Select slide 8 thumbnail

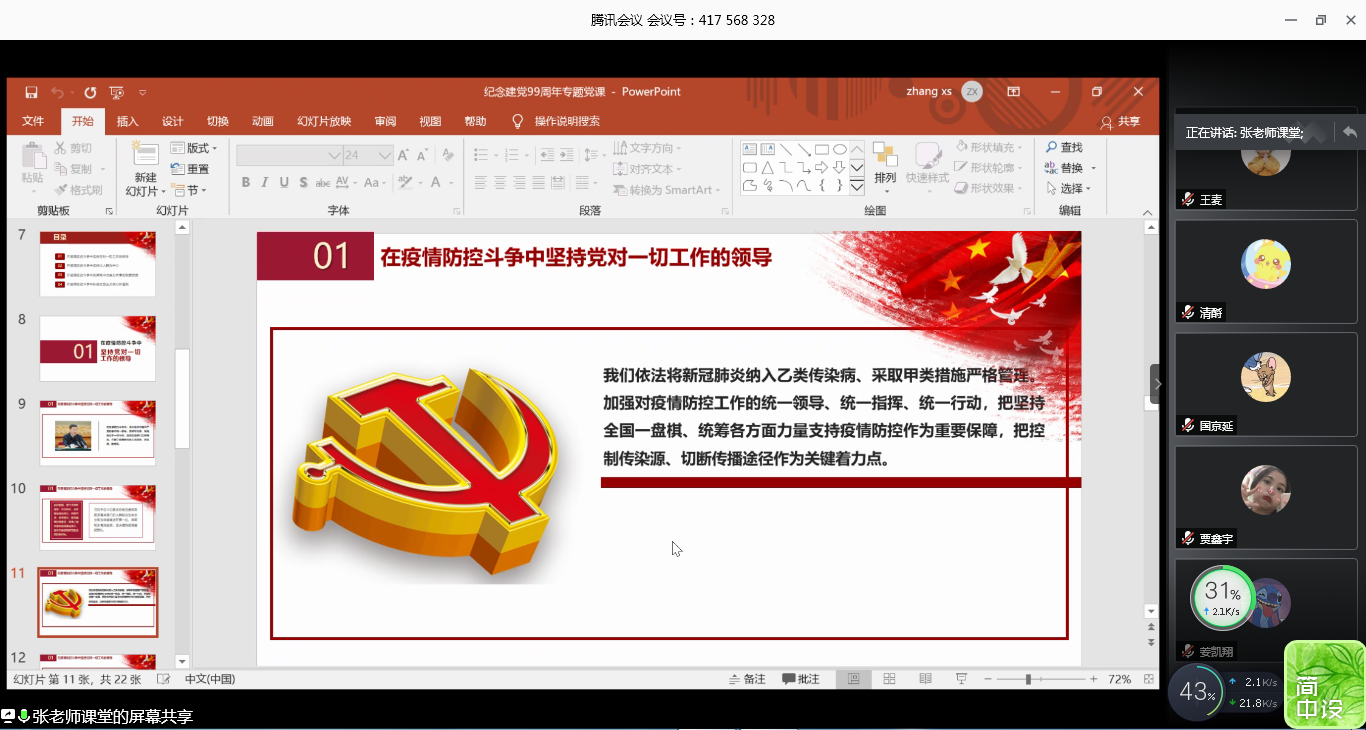pos(97,348)
